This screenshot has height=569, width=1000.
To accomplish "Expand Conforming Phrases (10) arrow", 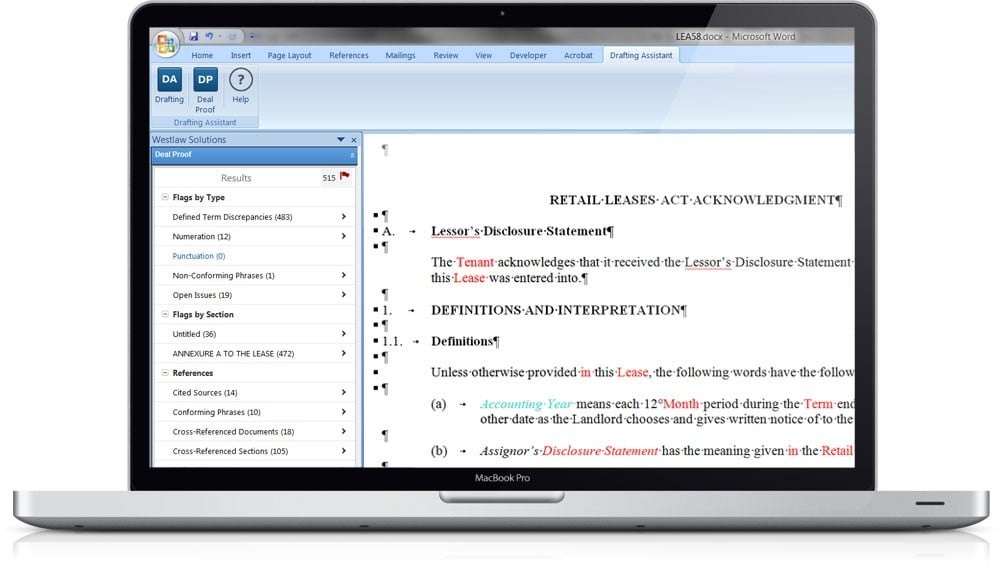I will coord(344,411).
